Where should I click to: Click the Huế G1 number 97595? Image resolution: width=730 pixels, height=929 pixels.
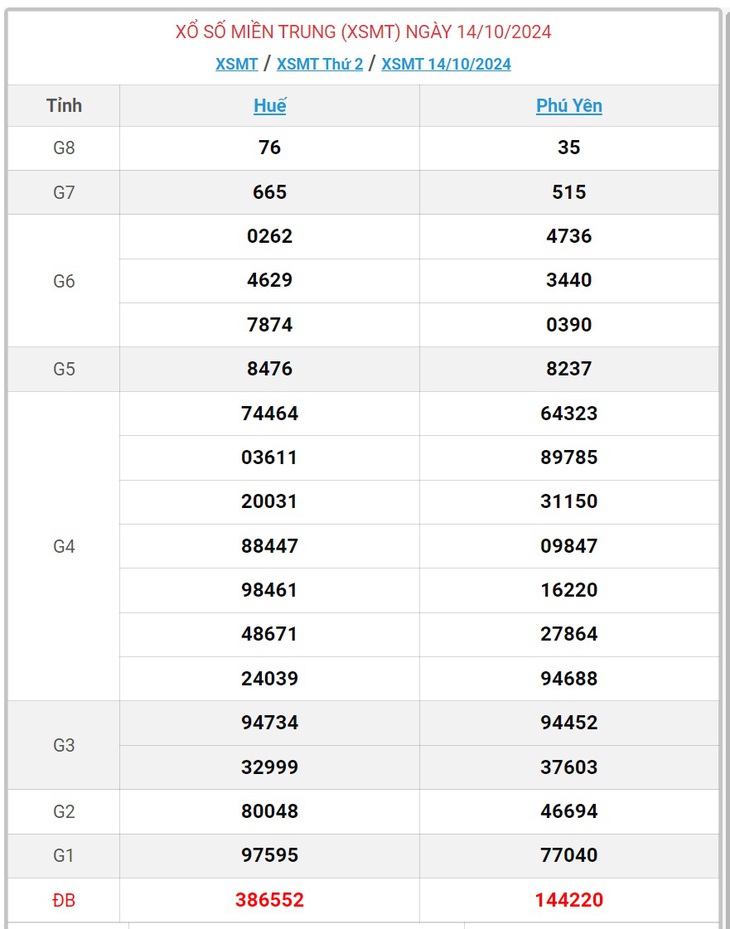click(270, 855)
